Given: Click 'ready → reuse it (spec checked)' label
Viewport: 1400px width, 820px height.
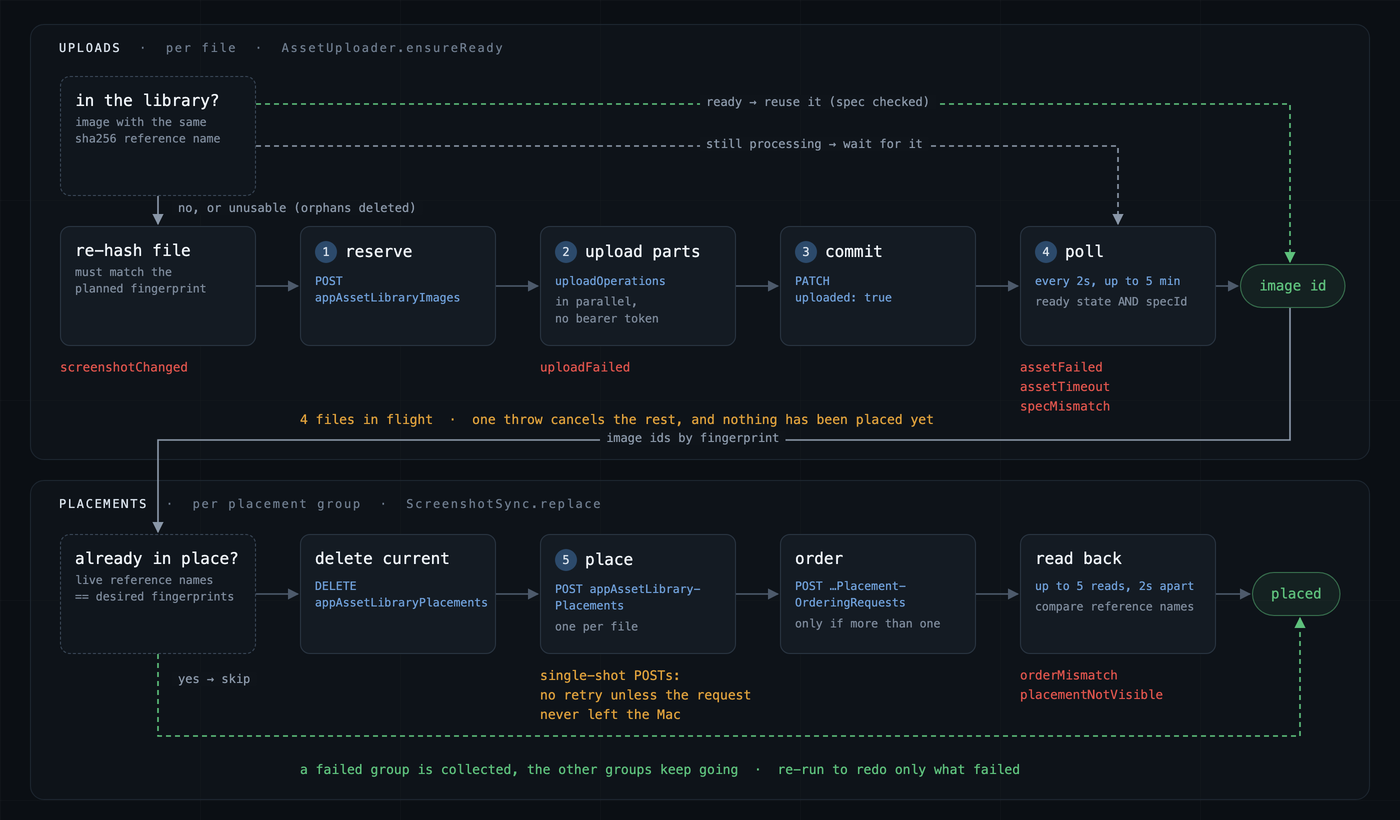Looking at the screenshot, I should coord(818,102).
